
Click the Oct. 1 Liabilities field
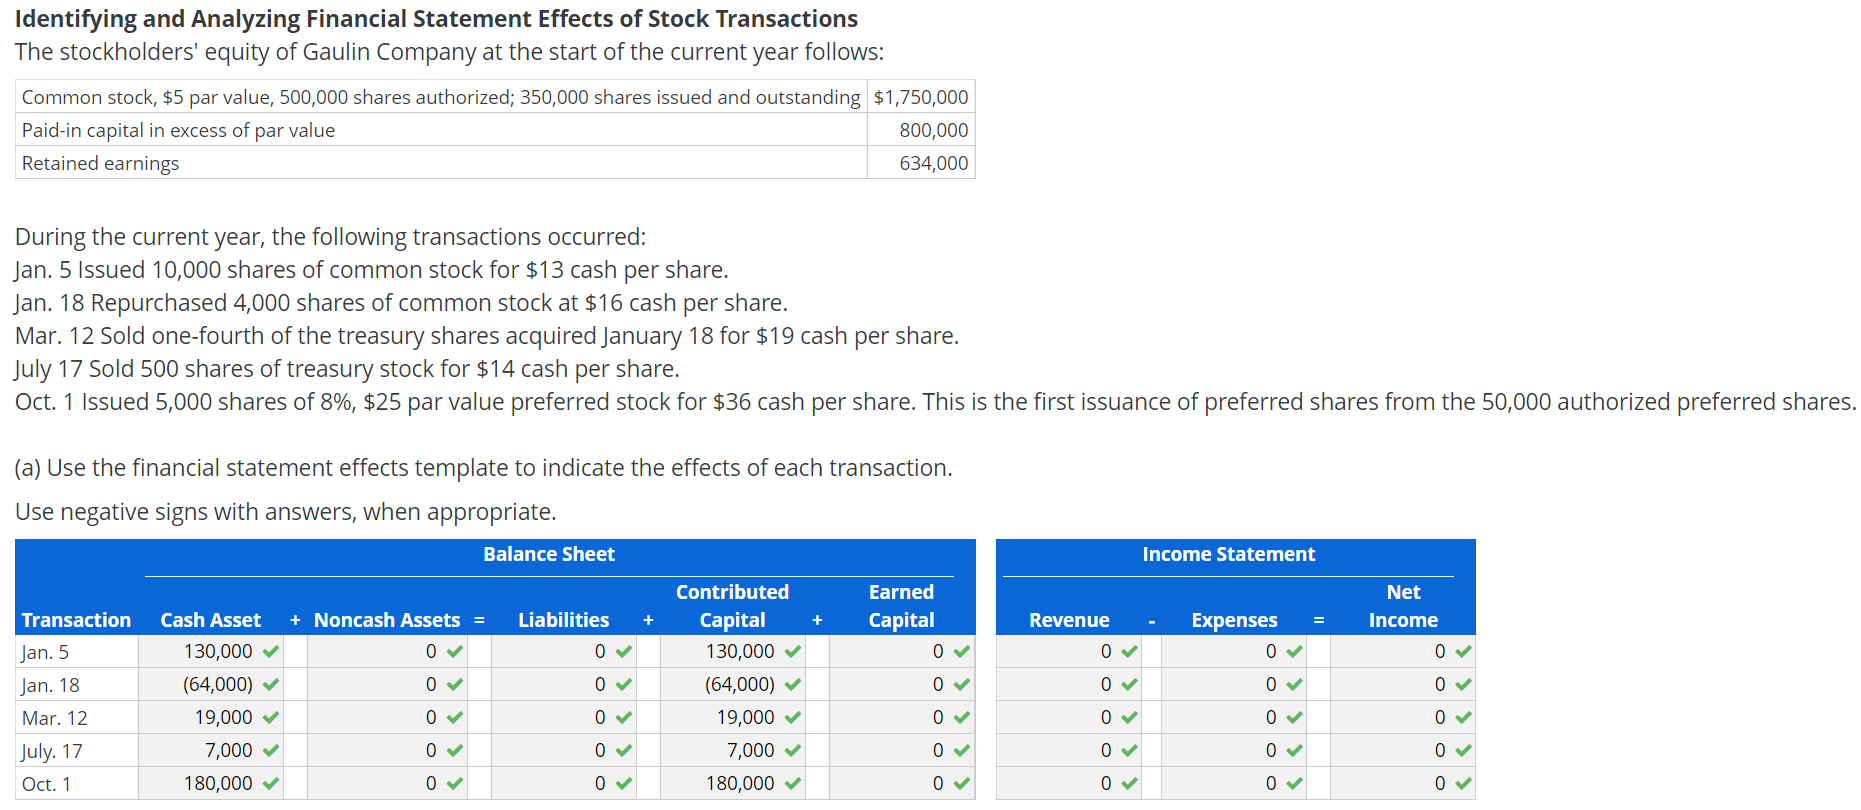564,783
